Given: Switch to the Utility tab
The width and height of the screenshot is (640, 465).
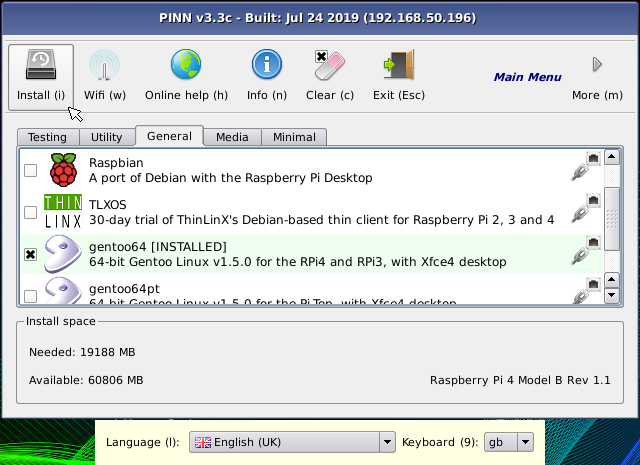Looking at the screenshot, I should tap(107, 137).
